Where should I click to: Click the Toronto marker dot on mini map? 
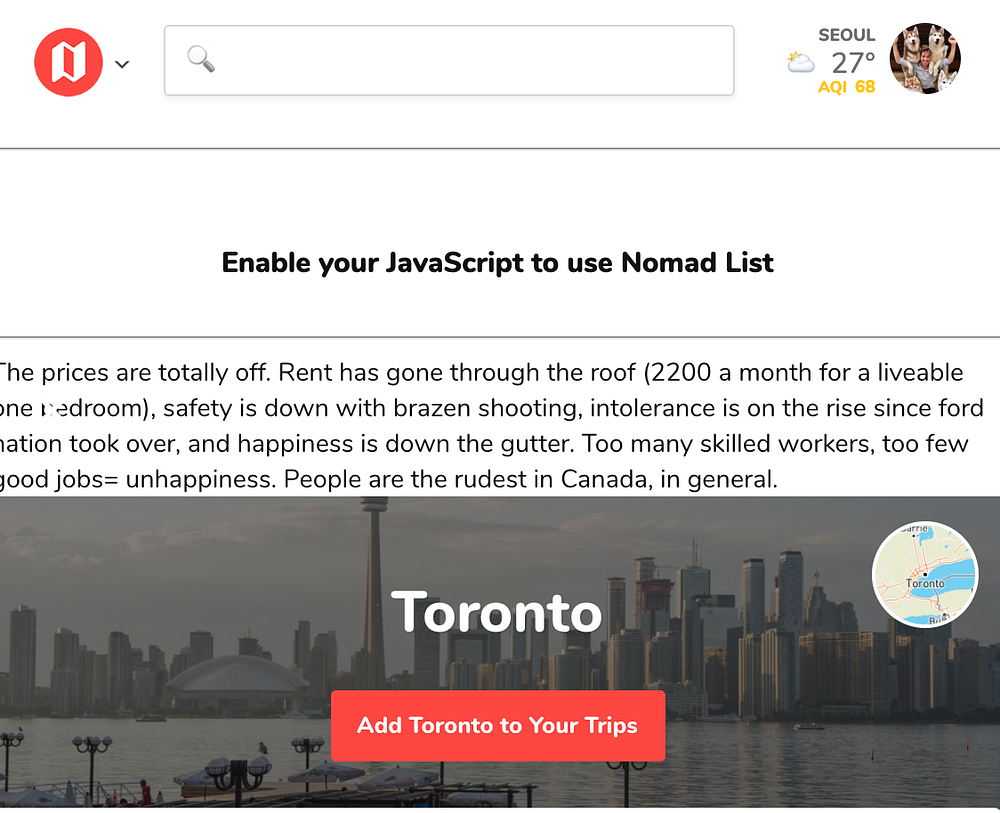pyautogui.click(x=925, y=575)
